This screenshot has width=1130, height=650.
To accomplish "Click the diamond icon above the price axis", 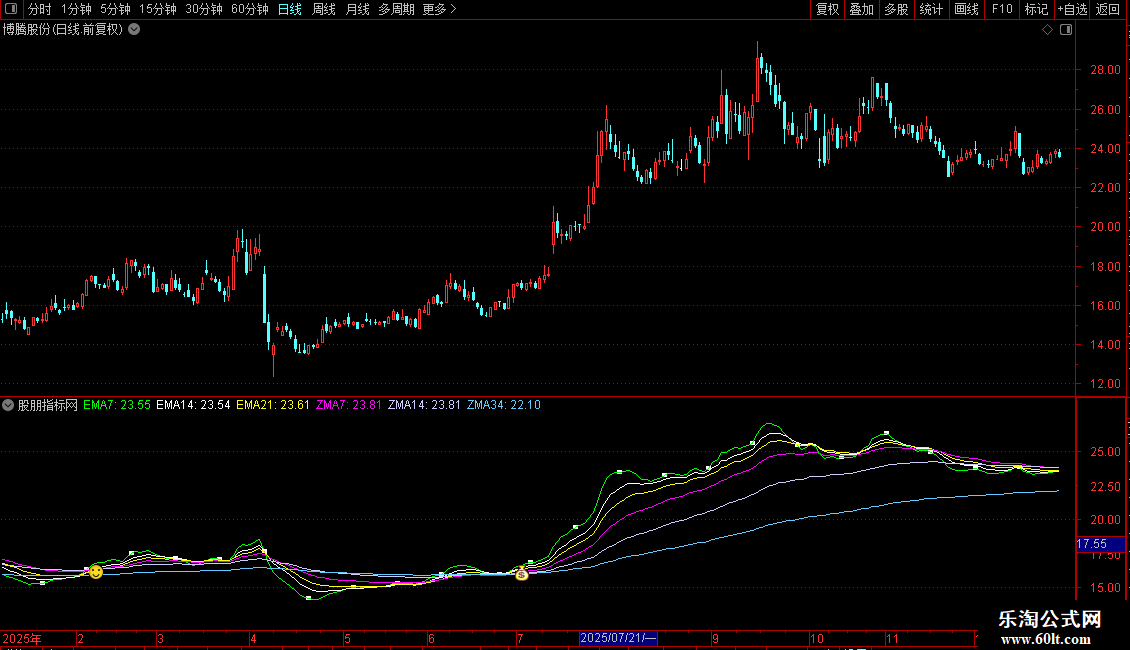I will click(1048, 30).
